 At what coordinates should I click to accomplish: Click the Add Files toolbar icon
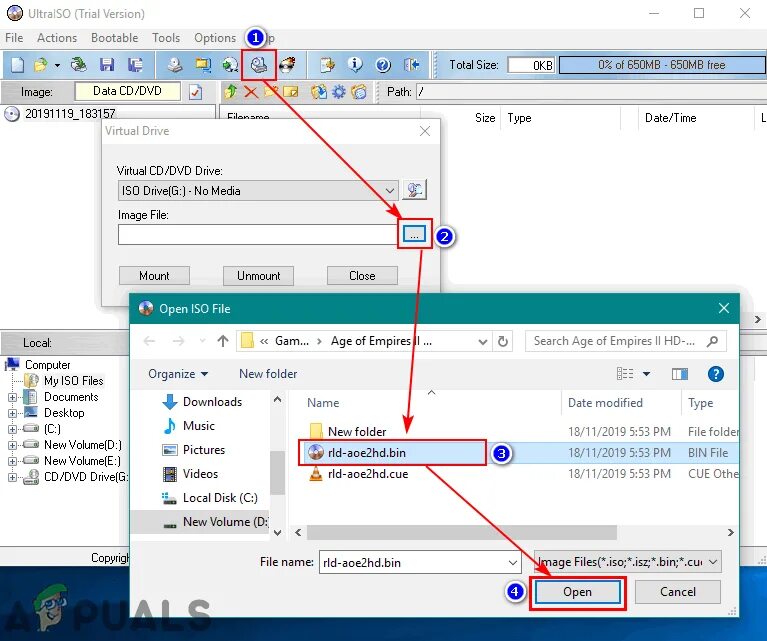pos(327,65)
